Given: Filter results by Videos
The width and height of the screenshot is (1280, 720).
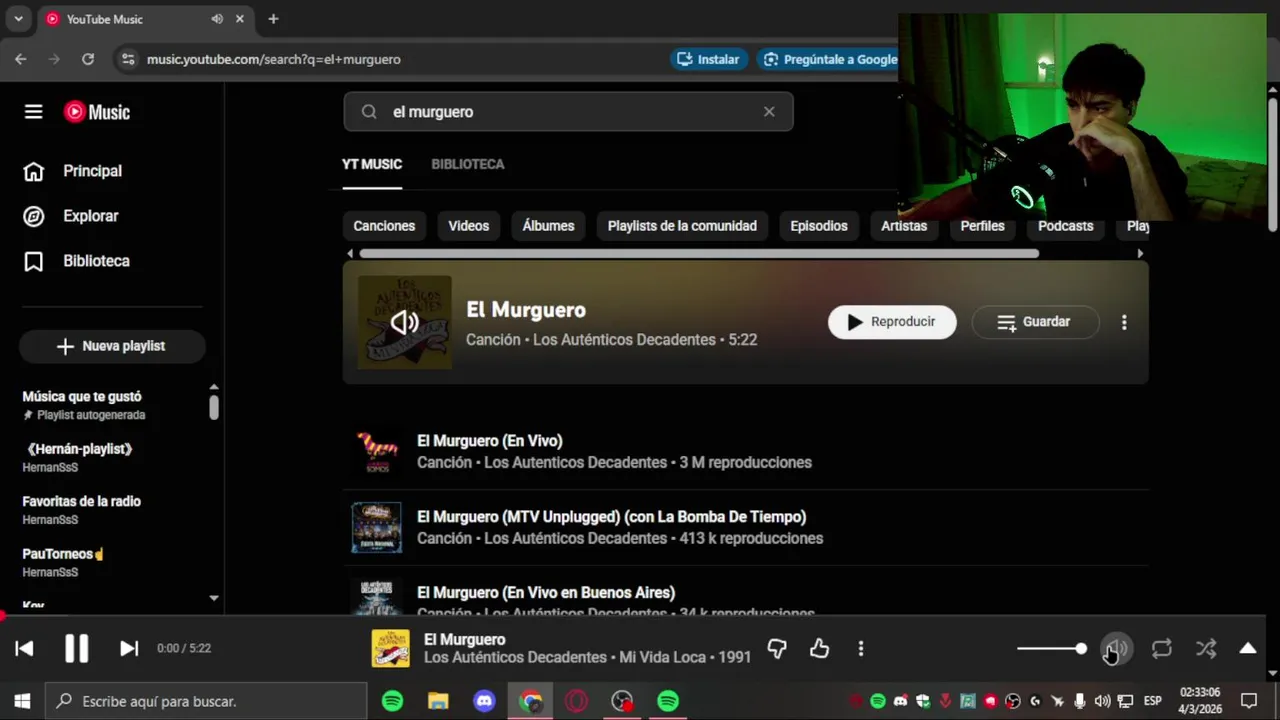Looking at the screenshot, I should click(x=469, y=226).
